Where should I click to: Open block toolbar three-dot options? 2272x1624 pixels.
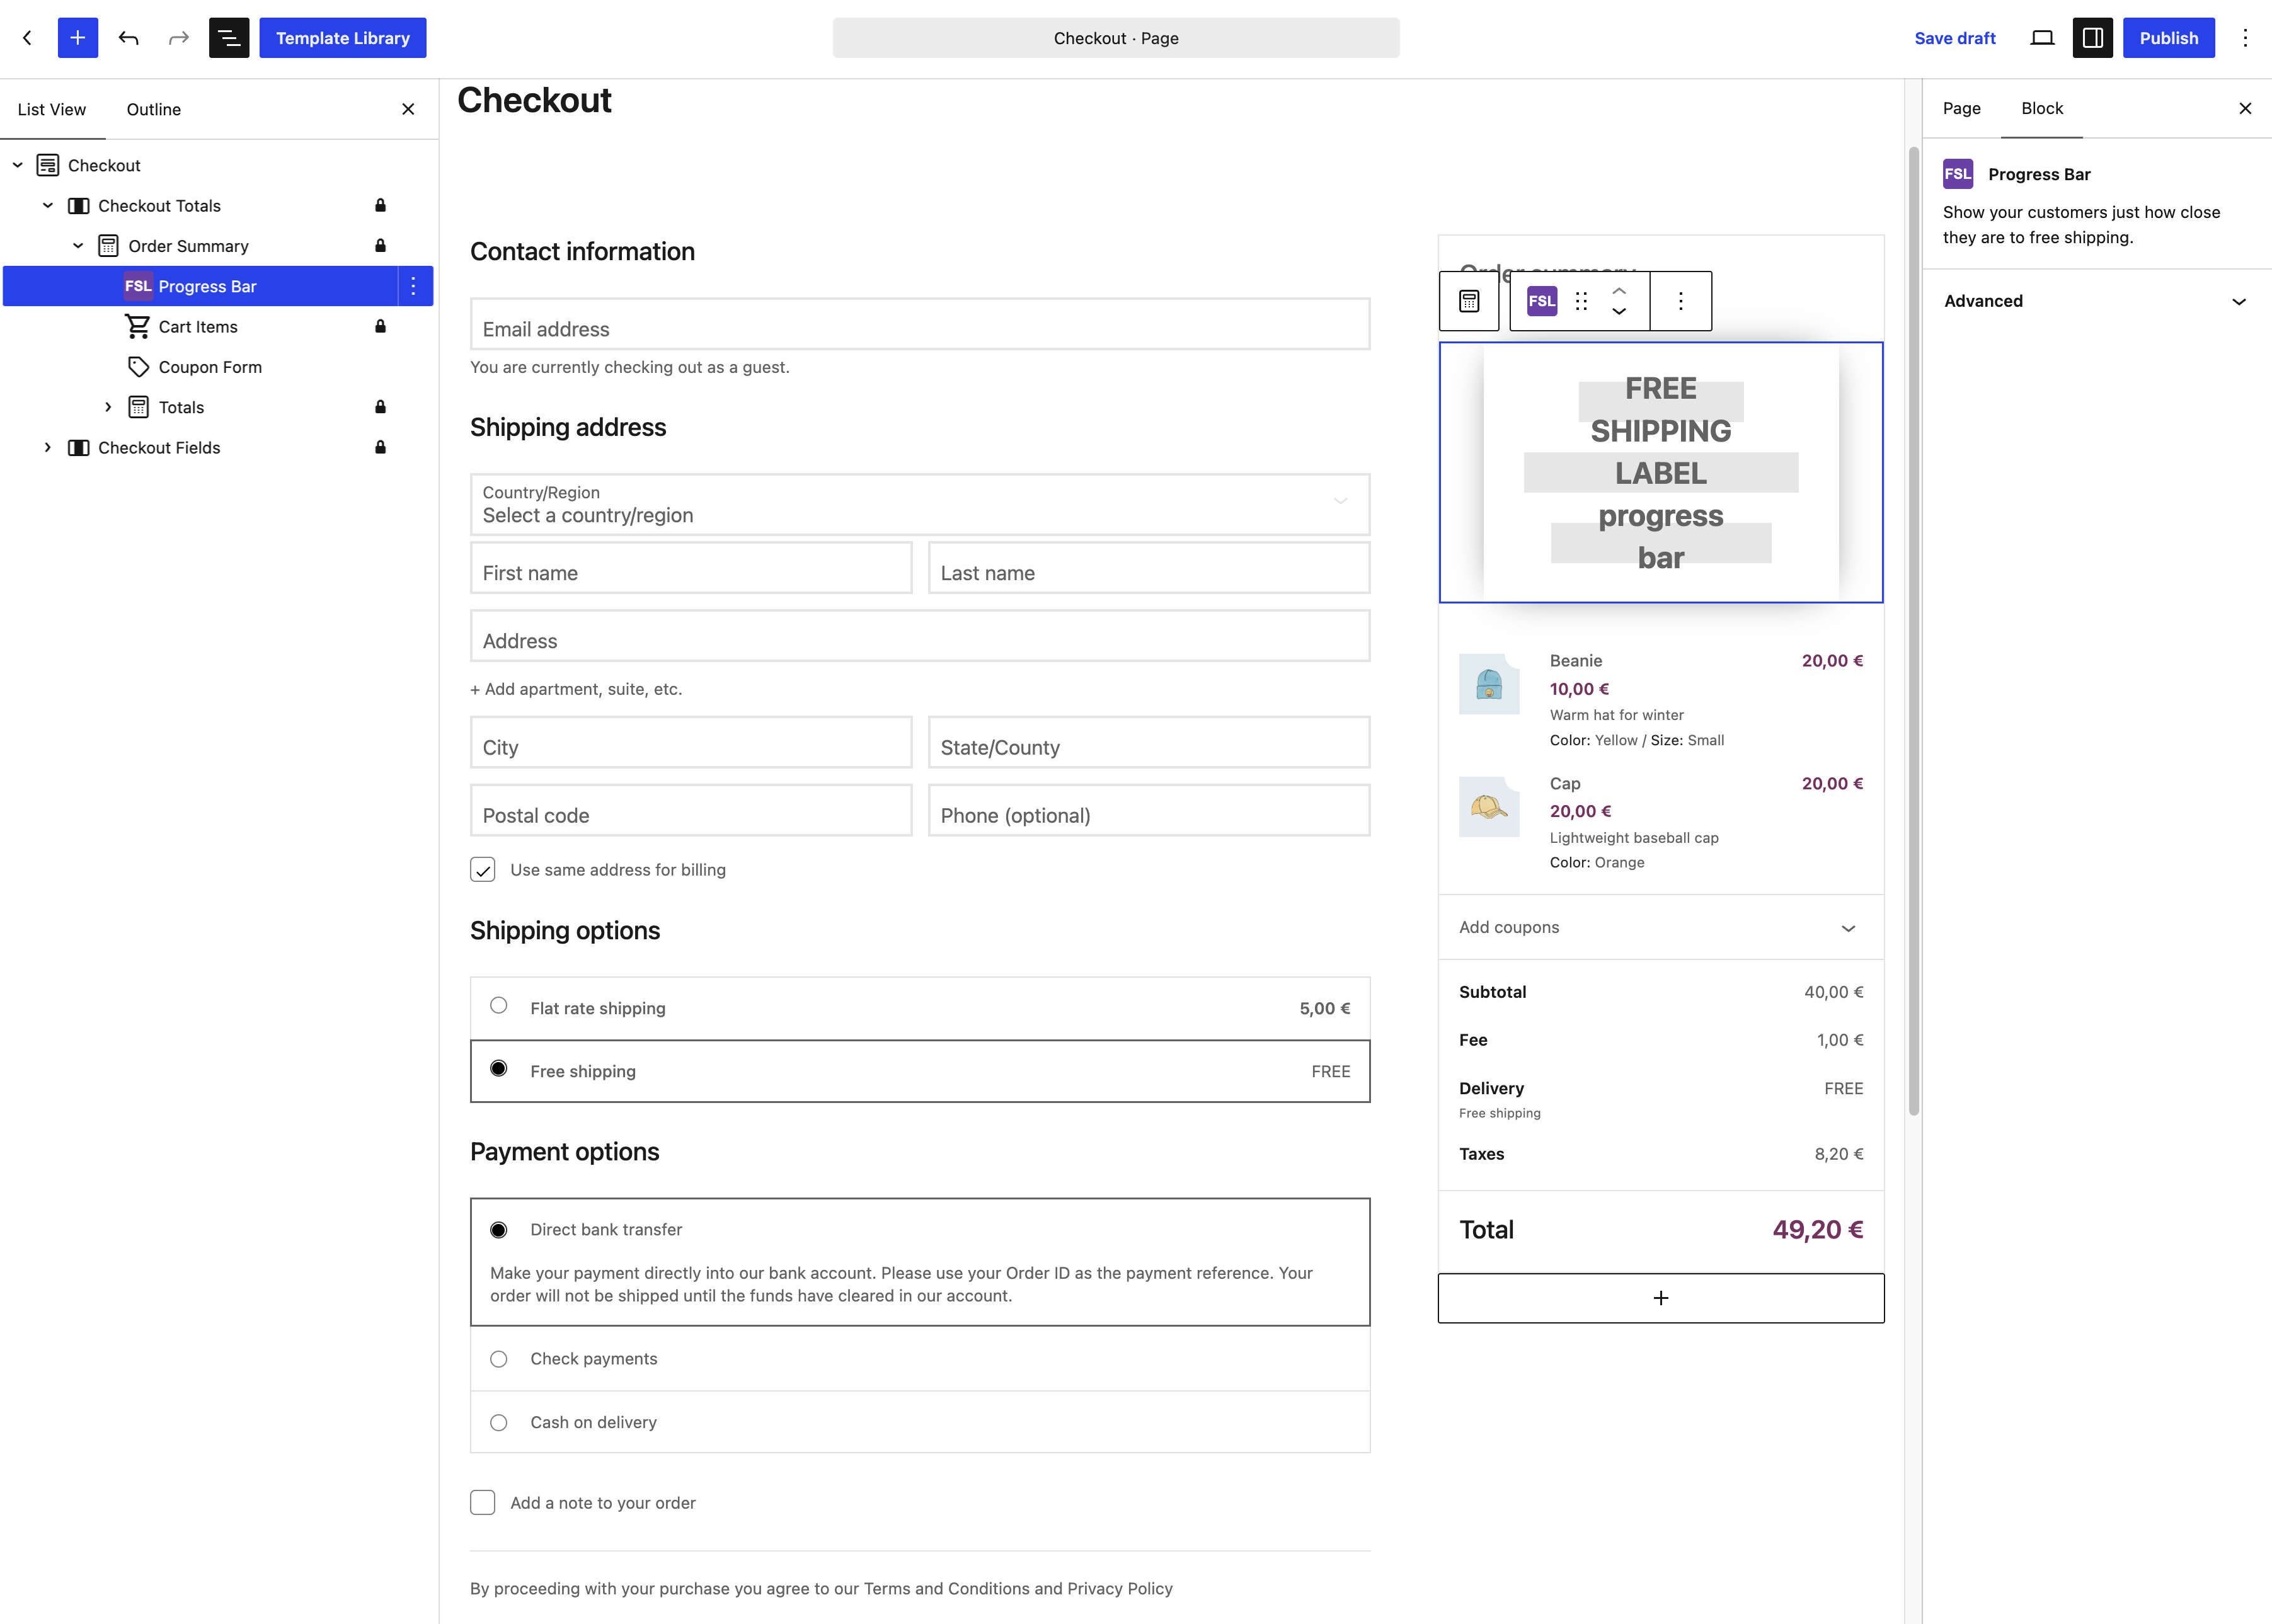coord(1680,301)
